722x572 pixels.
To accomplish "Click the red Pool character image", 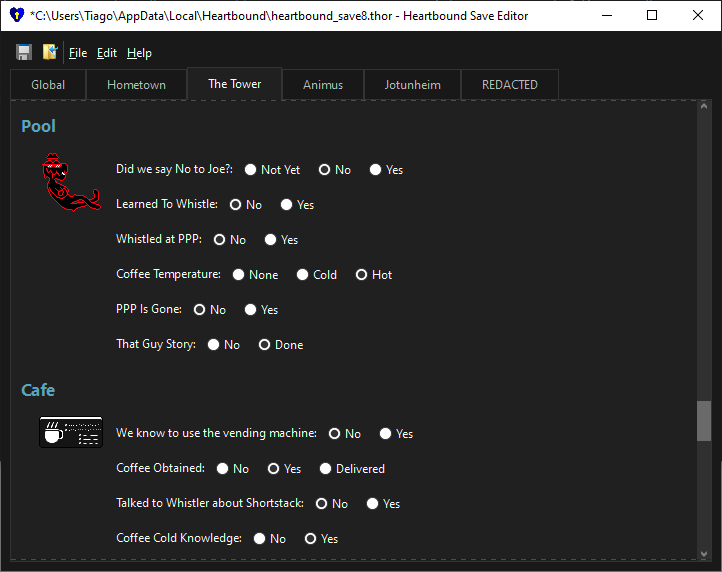I will point(70,185).
